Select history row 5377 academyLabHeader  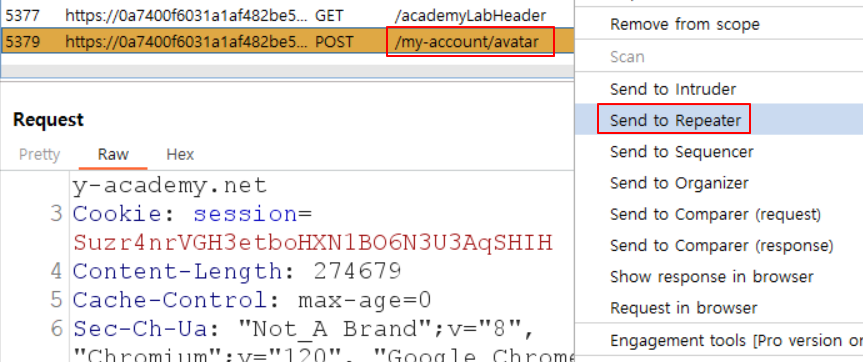pos(287,15)
